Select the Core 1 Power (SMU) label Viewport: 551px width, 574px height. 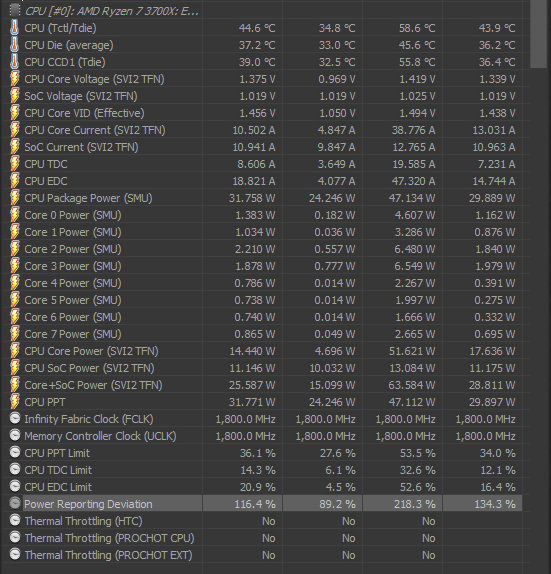tap(73, 232)
